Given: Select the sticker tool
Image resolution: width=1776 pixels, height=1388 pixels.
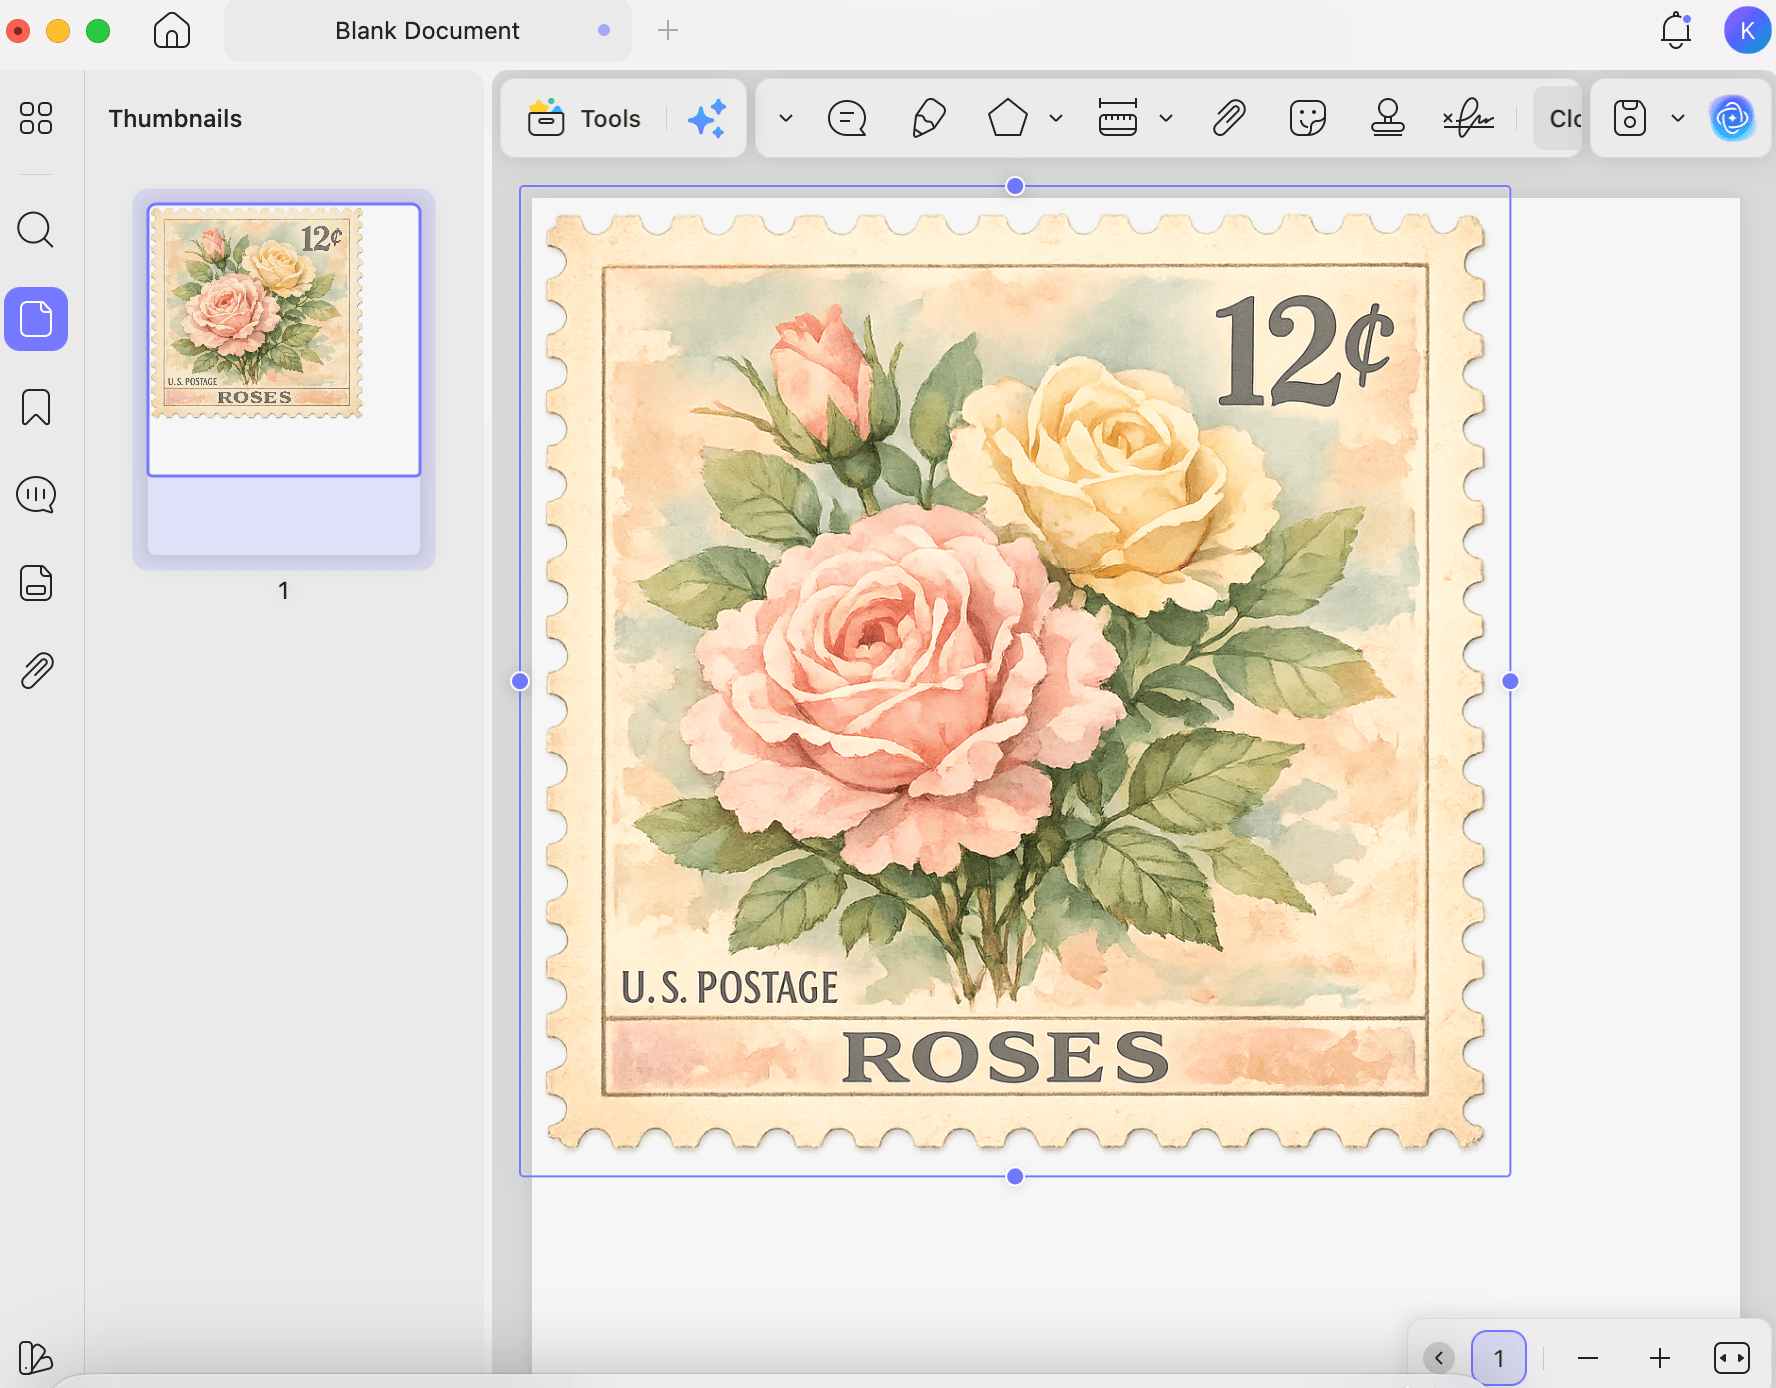Looking at the screenshot, I should click(x=1308, y=119).
